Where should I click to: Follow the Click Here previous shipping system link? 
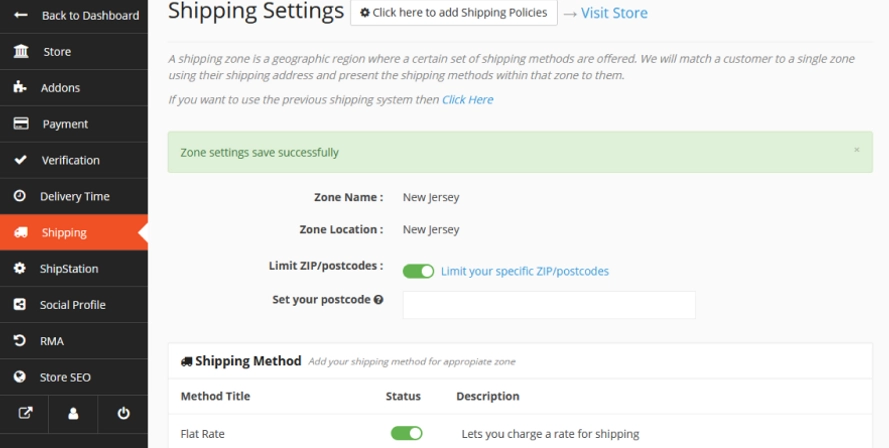pyautogui.click(x=468, y=99)
